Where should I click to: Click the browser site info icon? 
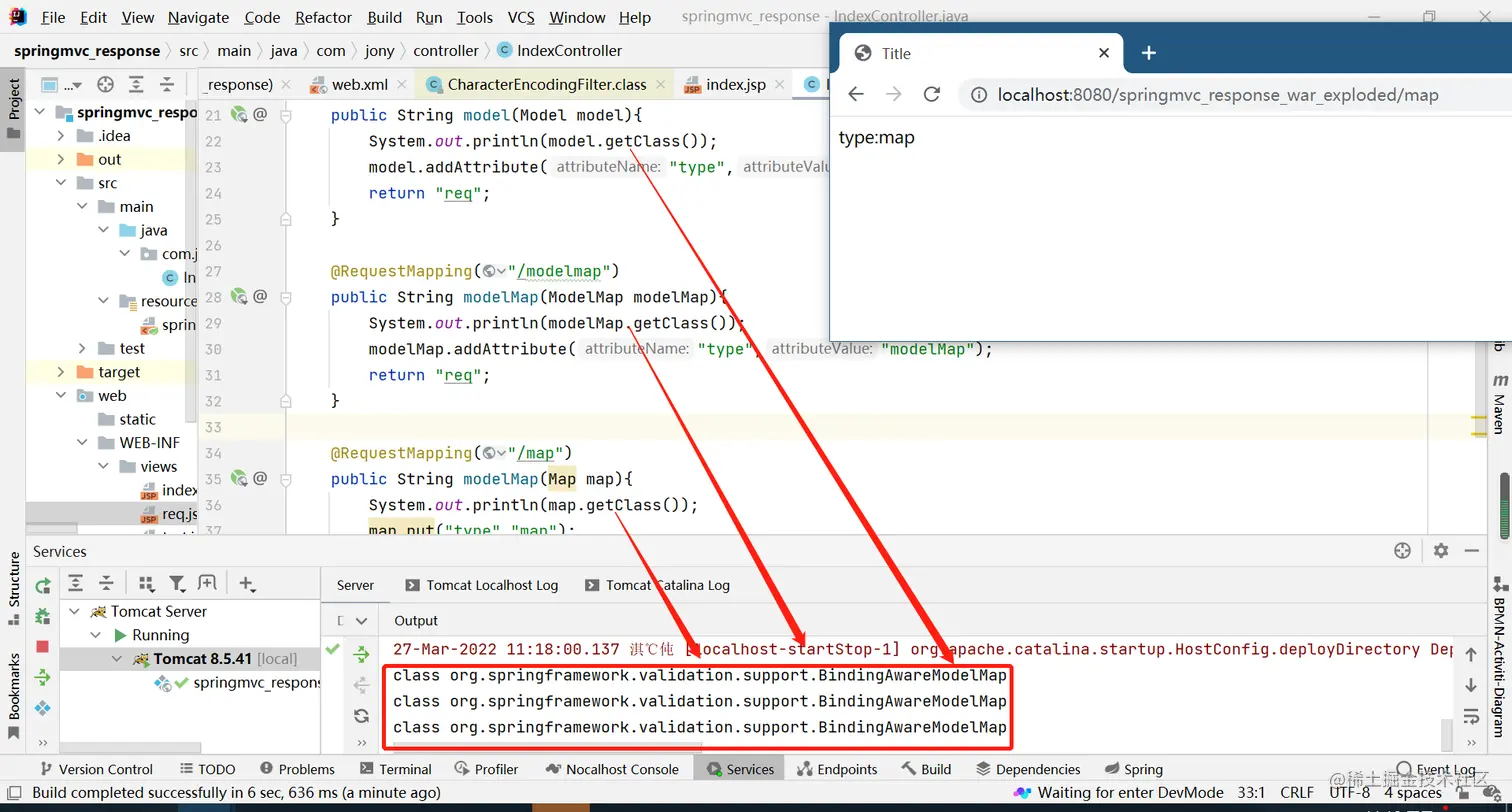point(979,95)
